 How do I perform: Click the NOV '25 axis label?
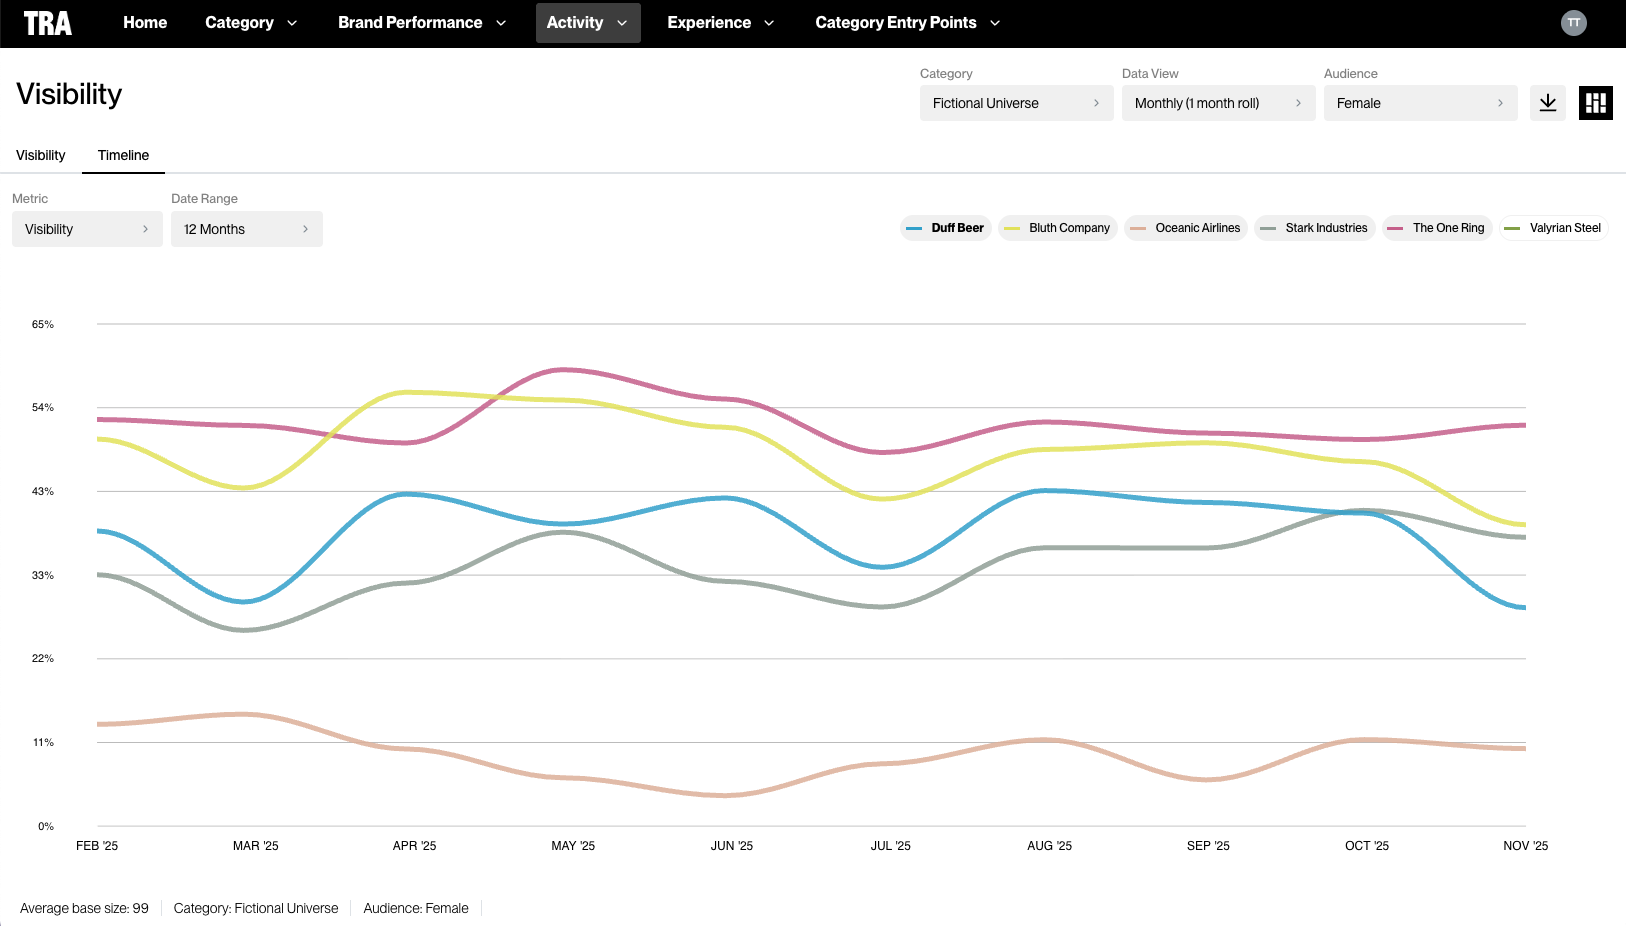(1525, 846)
